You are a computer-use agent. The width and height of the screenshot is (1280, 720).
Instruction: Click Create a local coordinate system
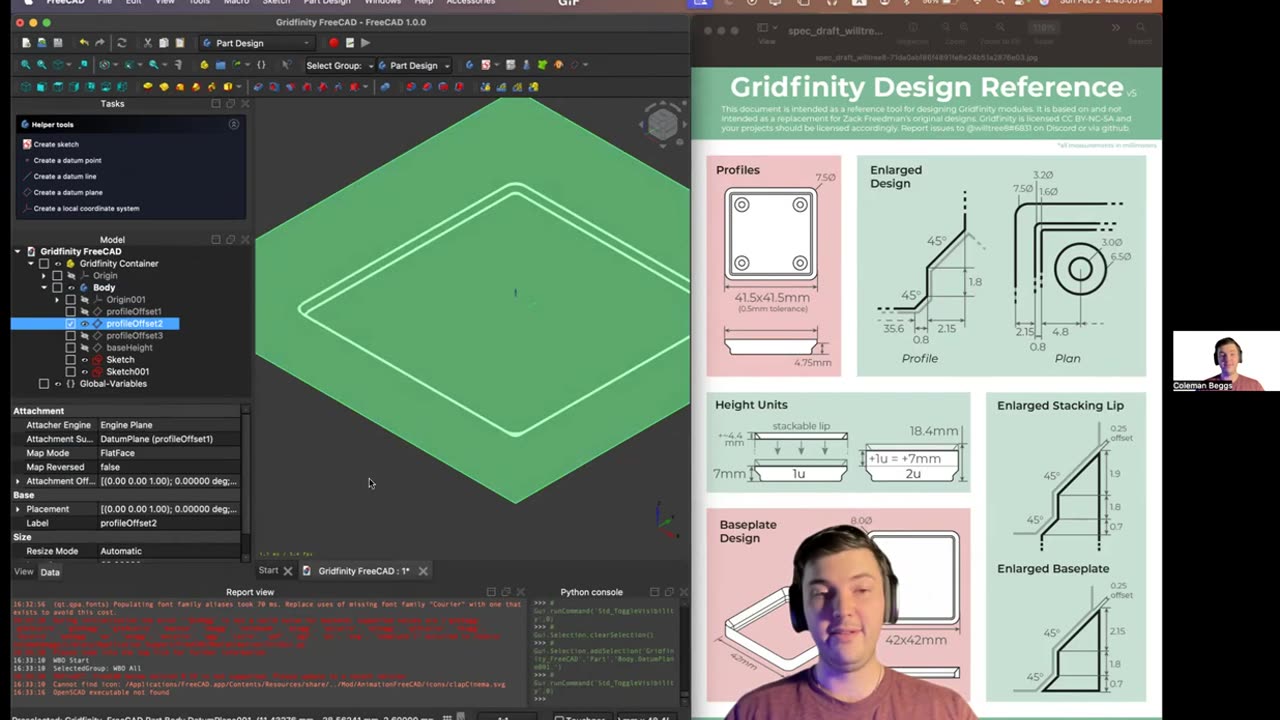click(x=86, y=208)
